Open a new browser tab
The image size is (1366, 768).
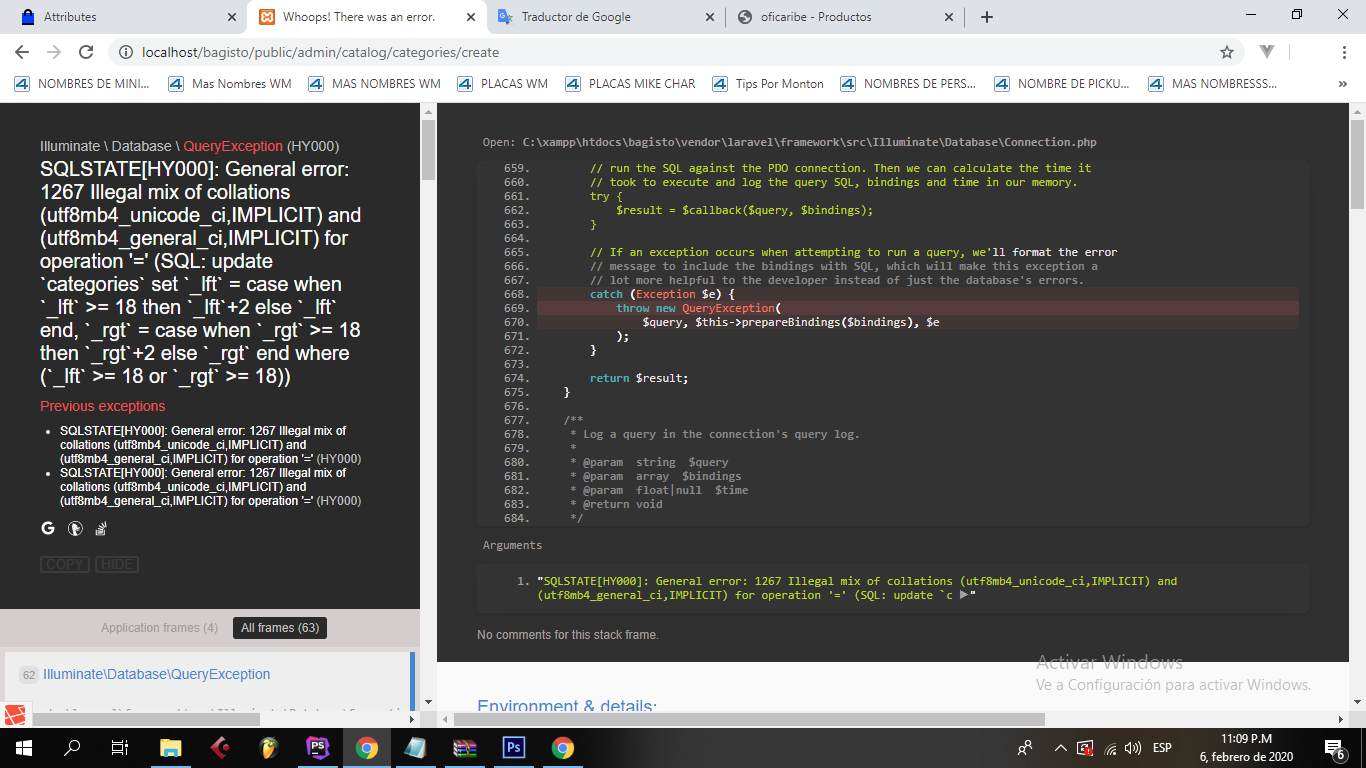click(987, 17)
